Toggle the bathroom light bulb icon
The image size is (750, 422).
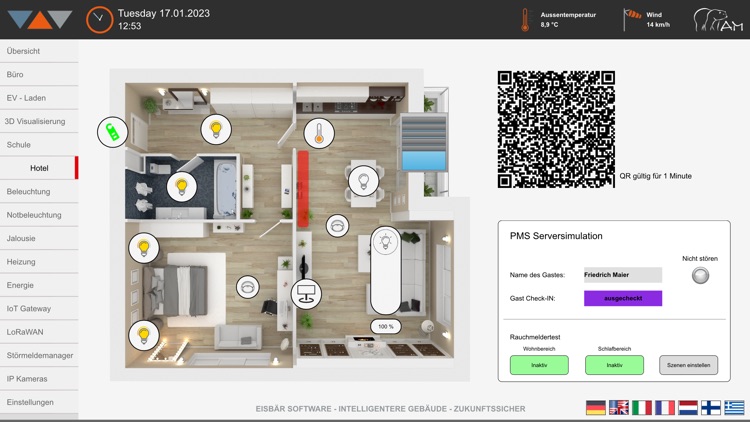[182, 187]
